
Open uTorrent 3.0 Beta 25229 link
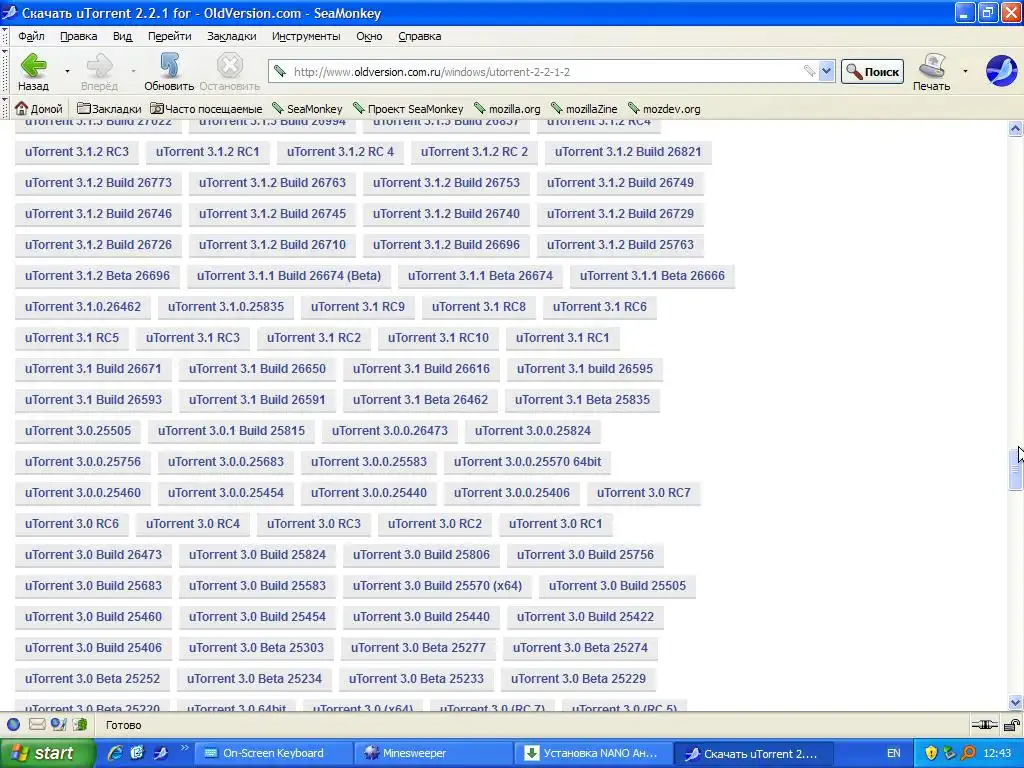[x=579, y=679]
